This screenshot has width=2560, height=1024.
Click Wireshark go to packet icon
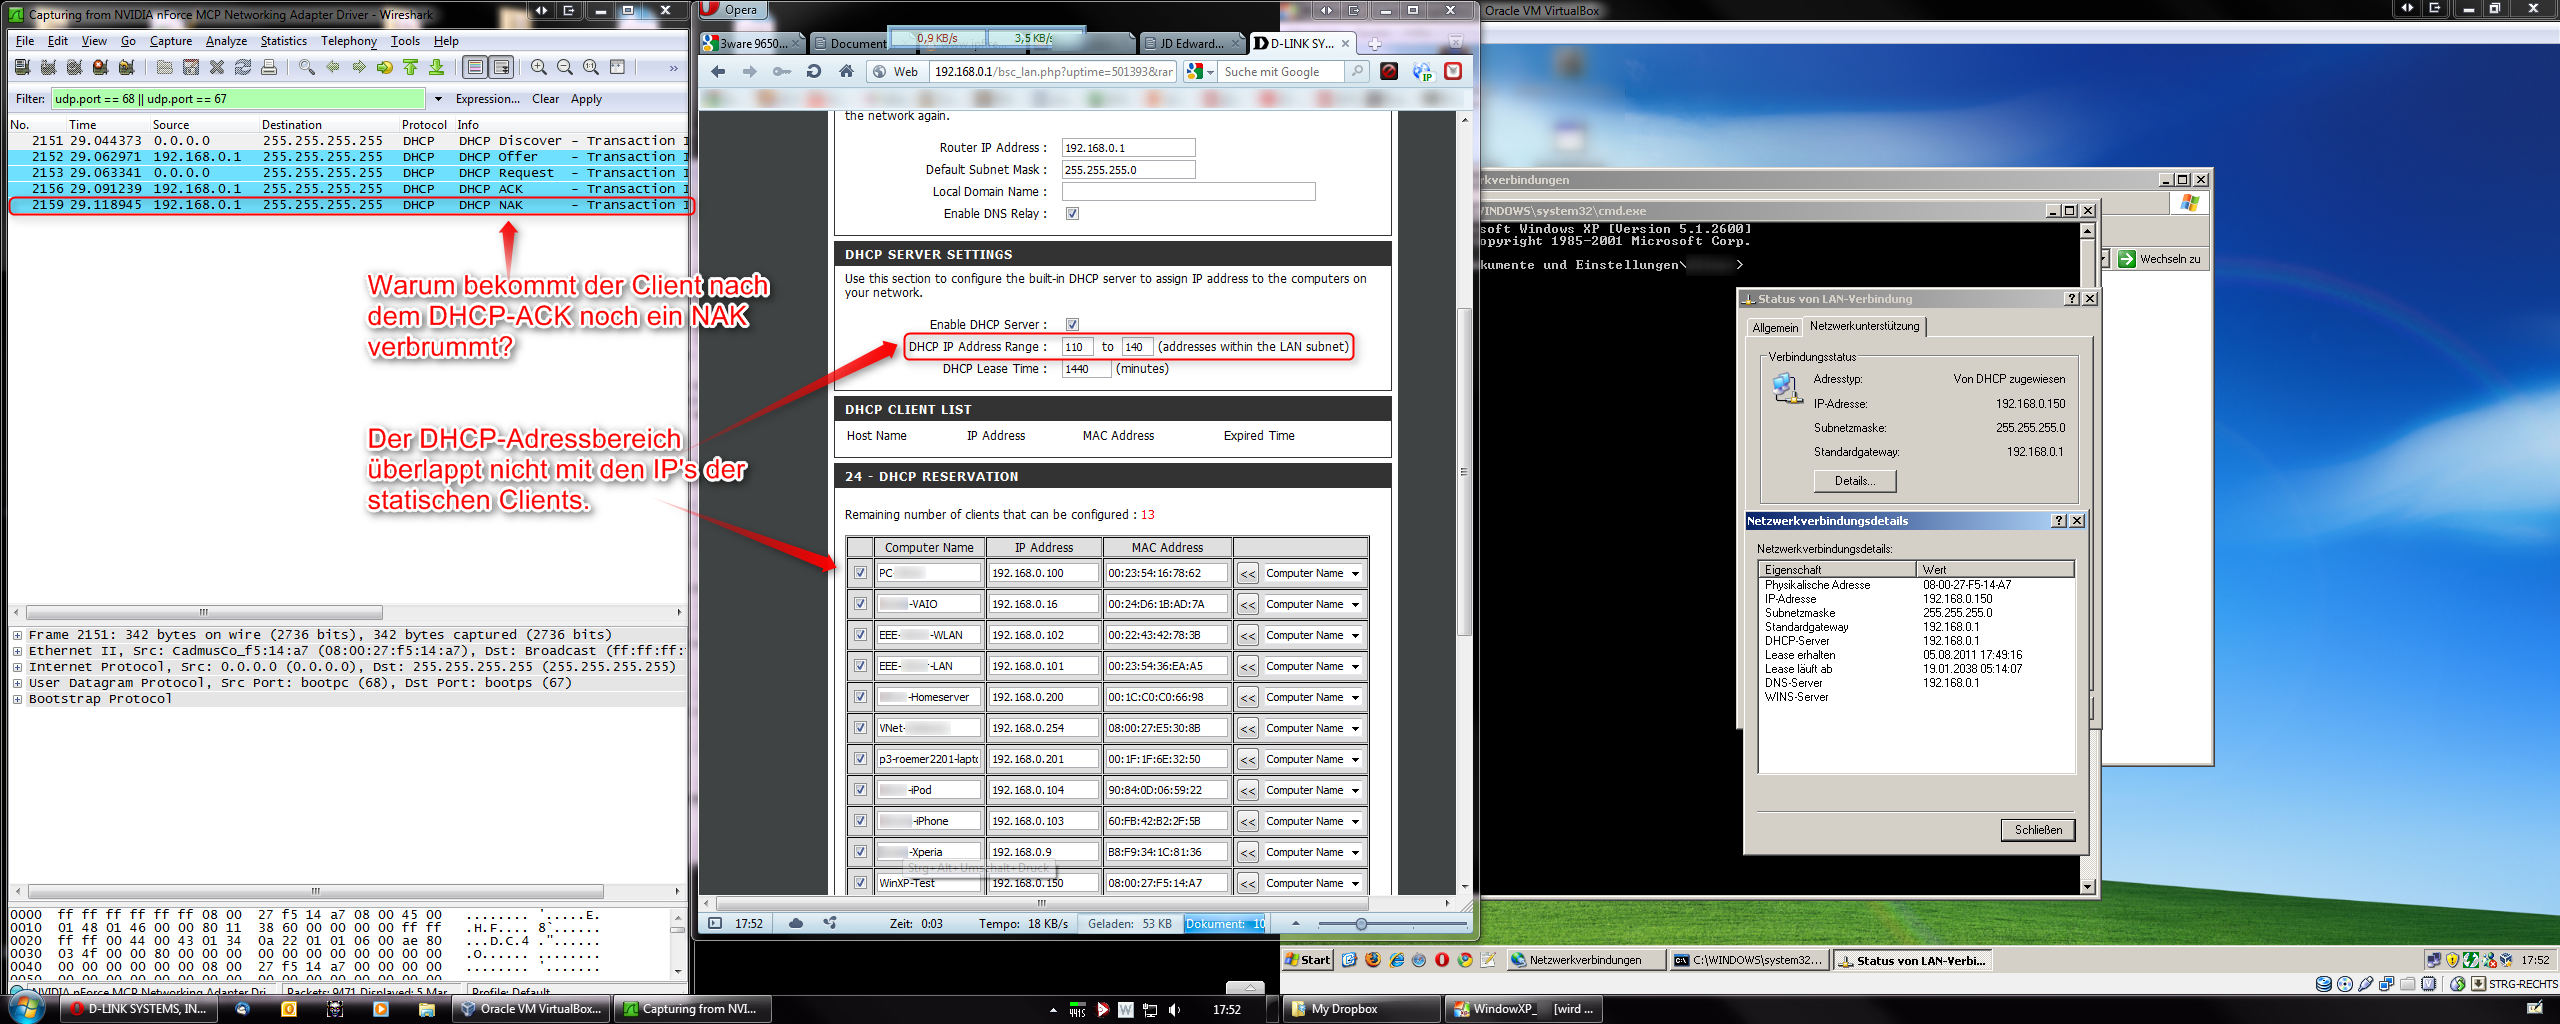click(x=385, y=67)
